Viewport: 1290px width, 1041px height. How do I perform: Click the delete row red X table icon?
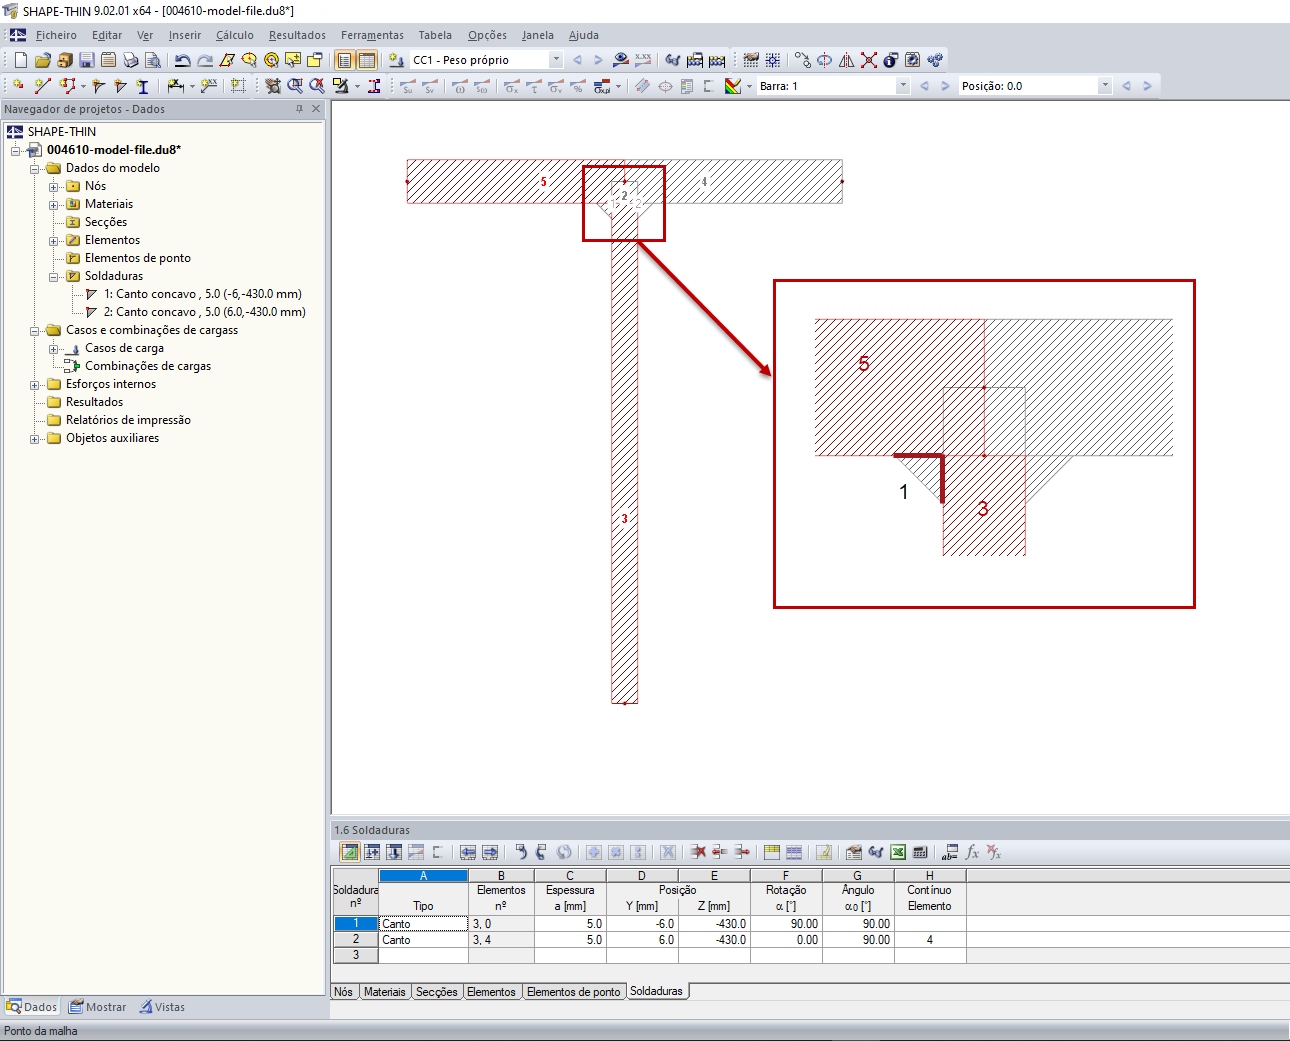point(698,852)
